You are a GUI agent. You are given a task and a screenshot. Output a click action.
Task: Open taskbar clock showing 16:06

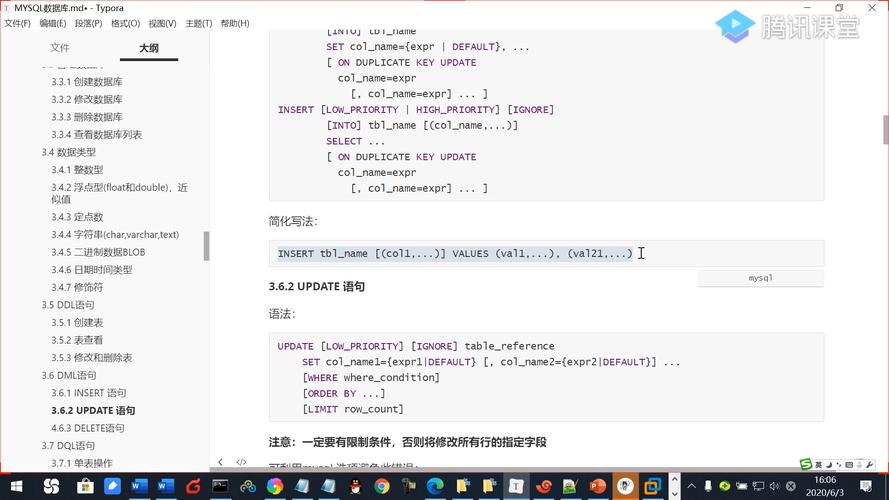(825, 486)
